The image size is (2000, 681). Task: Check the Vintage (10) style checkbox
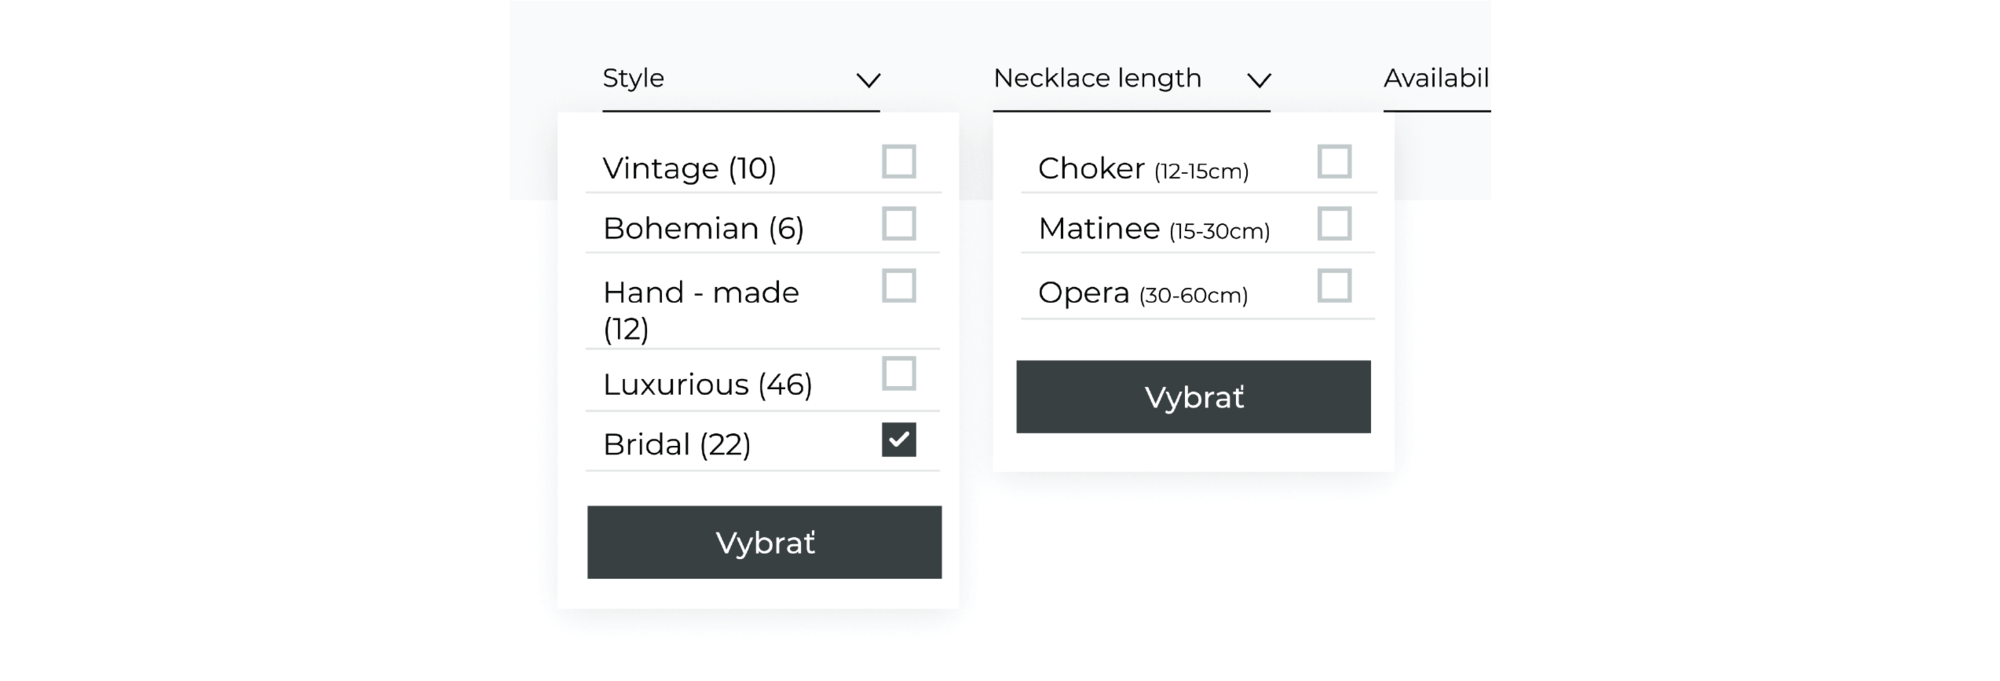pos(897,162)
